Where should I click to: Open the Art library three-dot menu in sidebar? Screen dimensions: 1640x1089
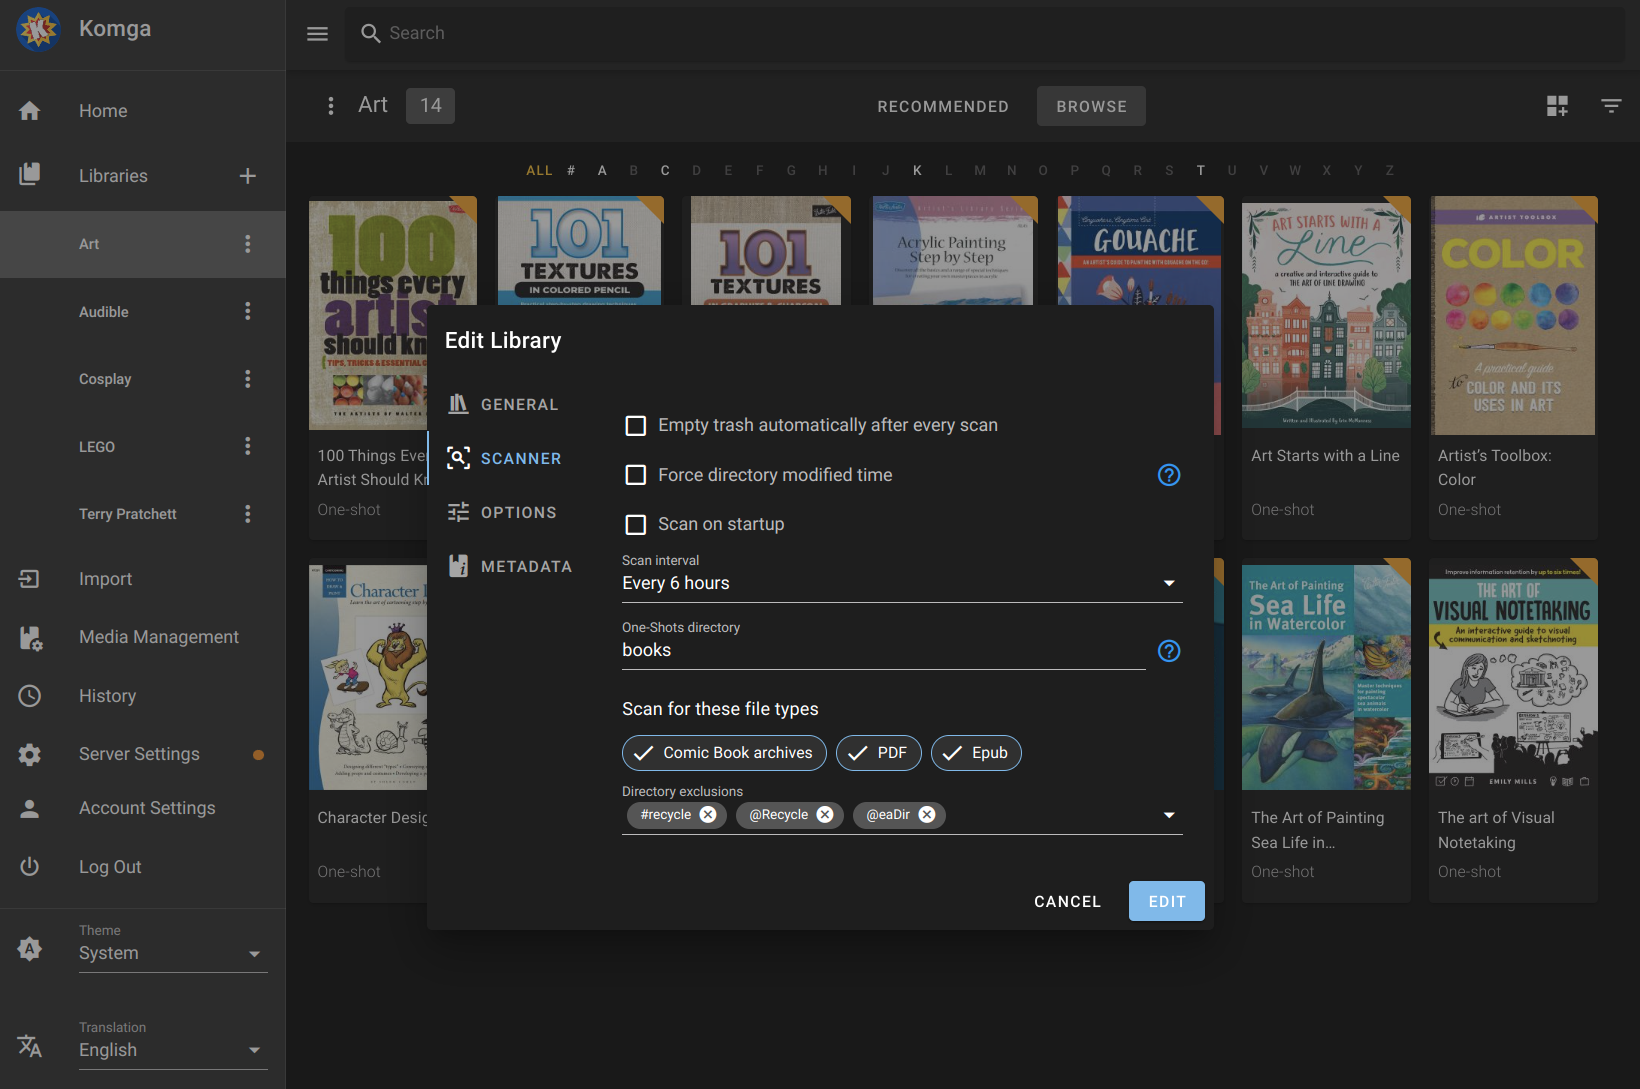coord(248,244)
